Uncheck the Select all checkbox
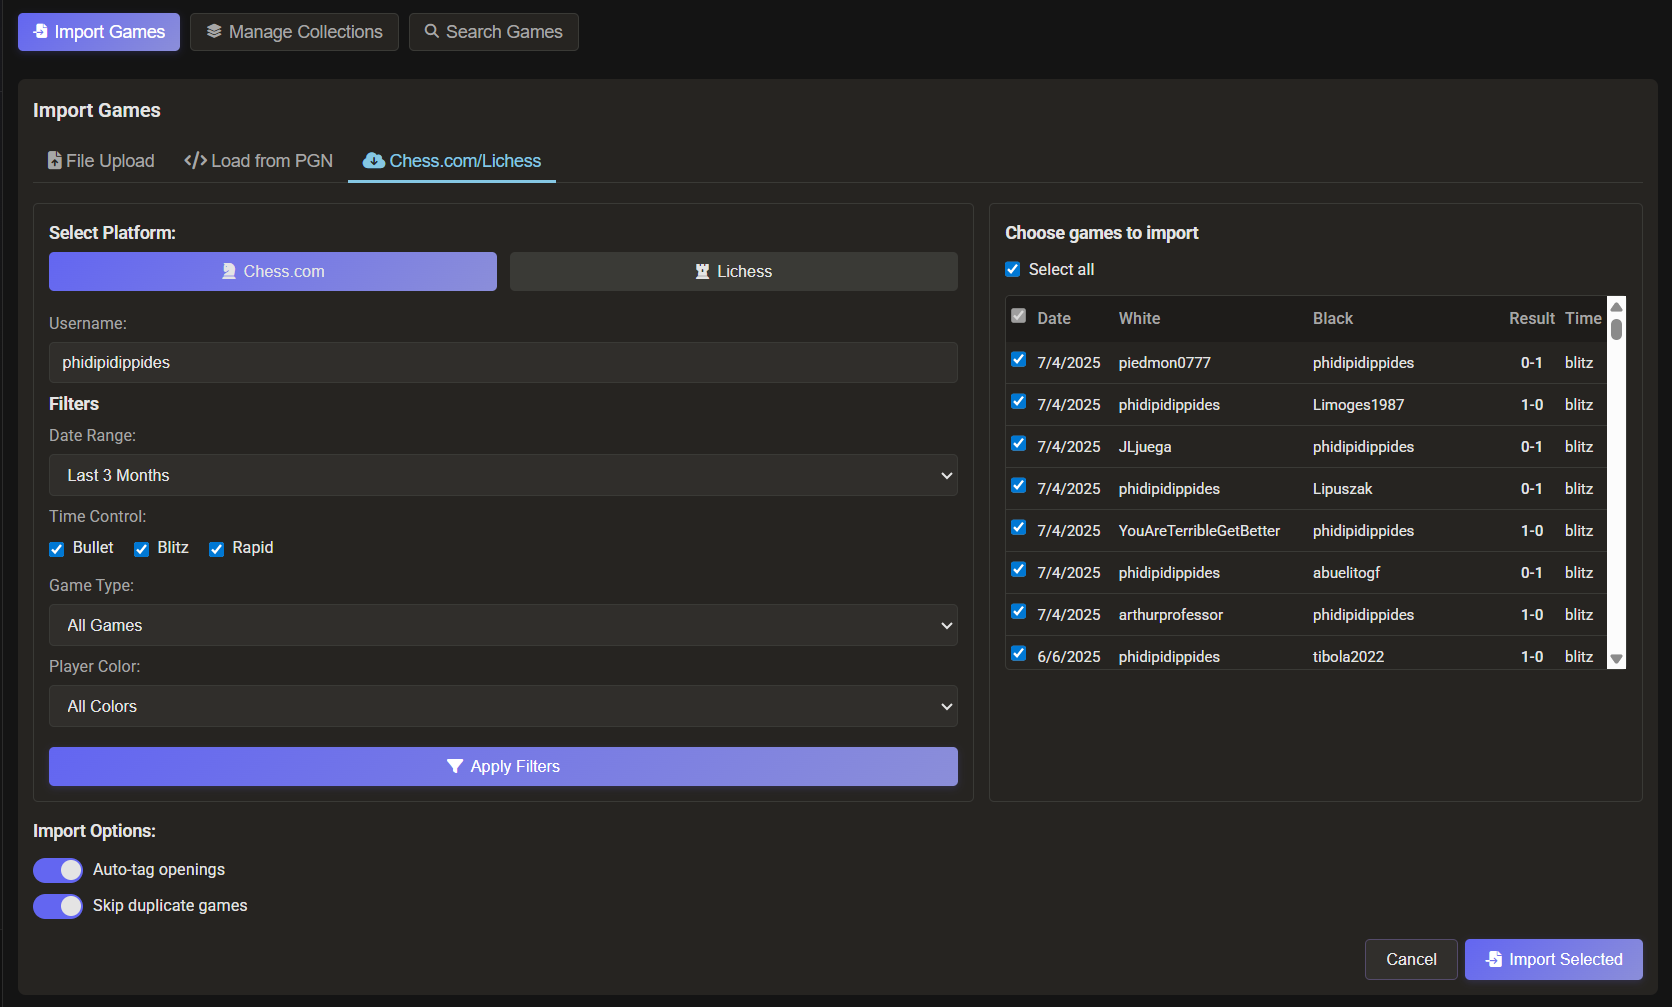The width and height of the screenshot is (1672, 1007). tap(1013, 270)
